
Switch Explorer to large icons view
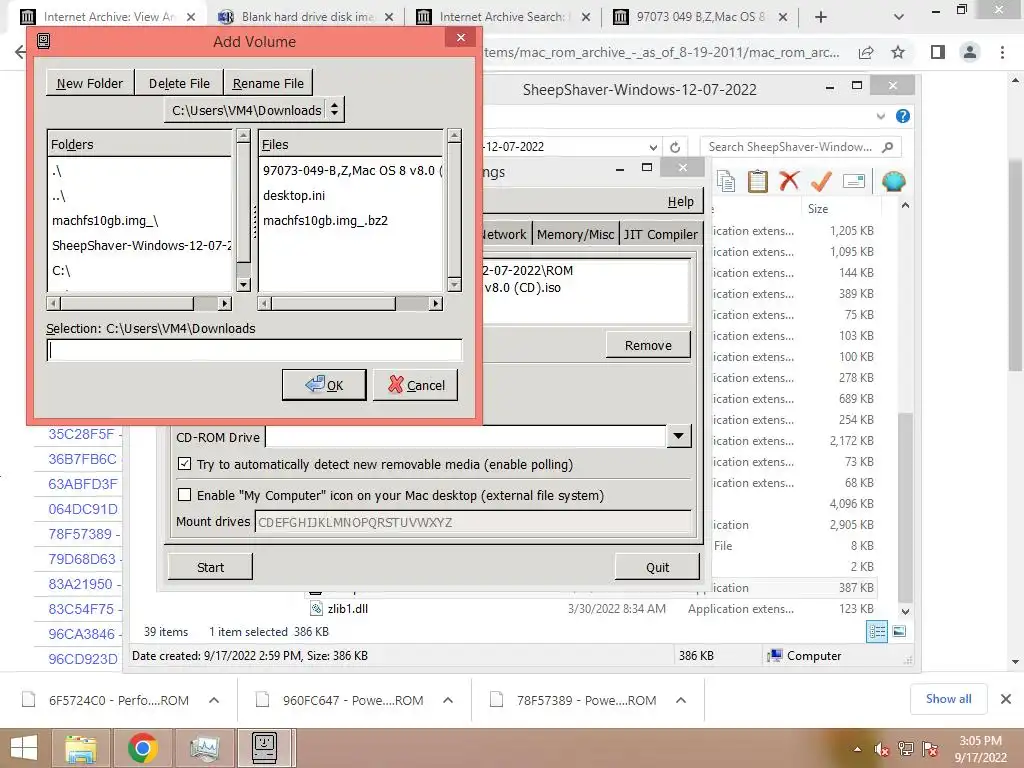[899, 631]
